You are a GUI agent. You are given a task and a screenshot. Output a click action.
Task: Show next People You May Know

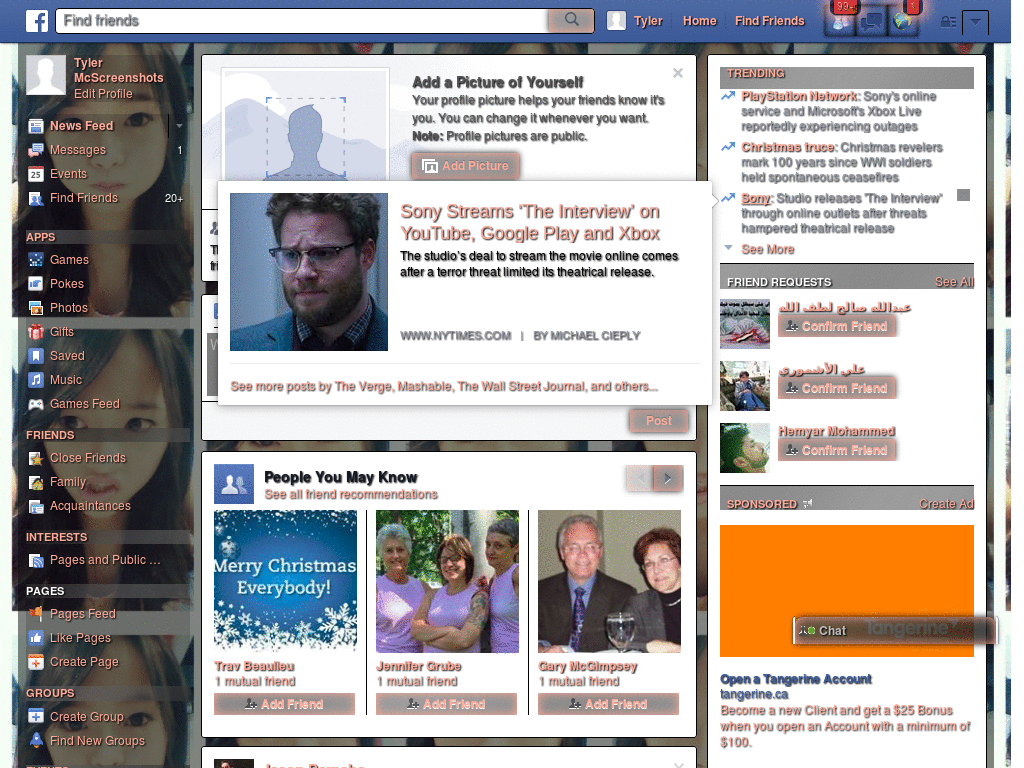point(668,479)
